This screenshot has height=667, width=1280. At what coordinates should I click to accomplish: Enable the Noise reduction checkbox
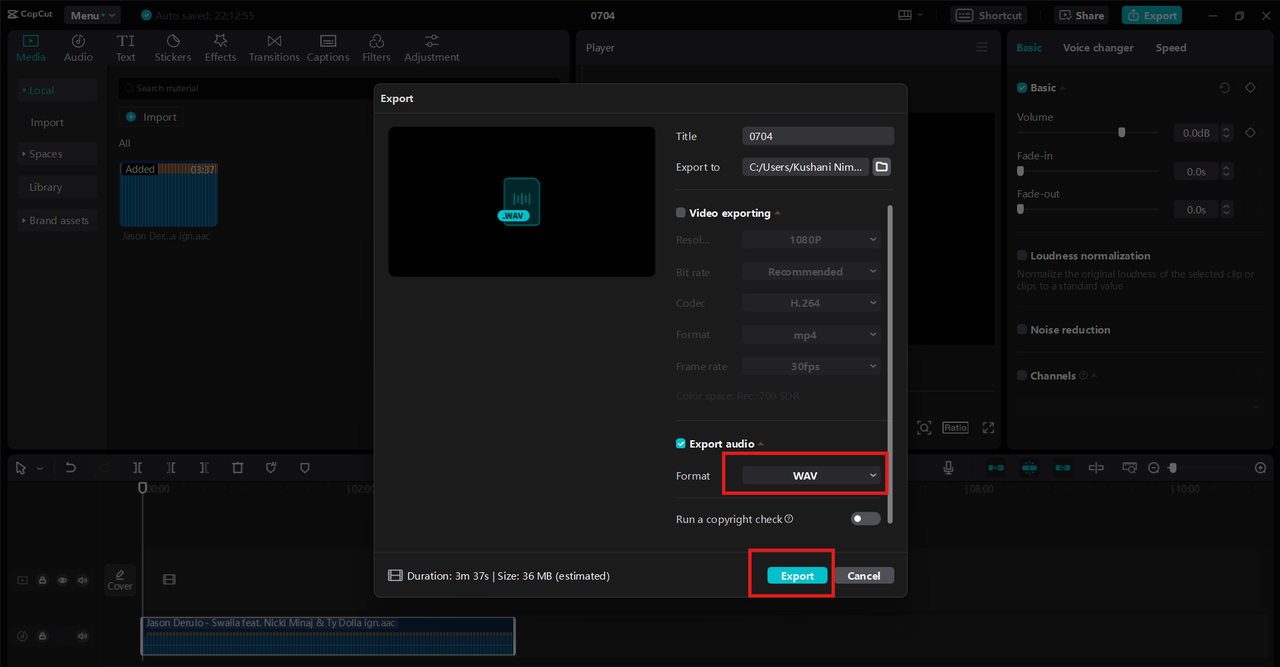pos(1022,330)
